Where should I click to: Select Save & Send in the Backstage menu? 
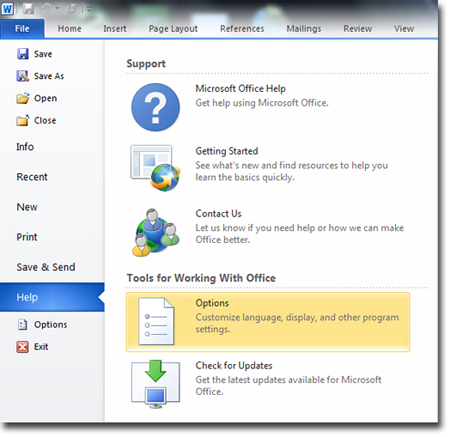point(46,267)
